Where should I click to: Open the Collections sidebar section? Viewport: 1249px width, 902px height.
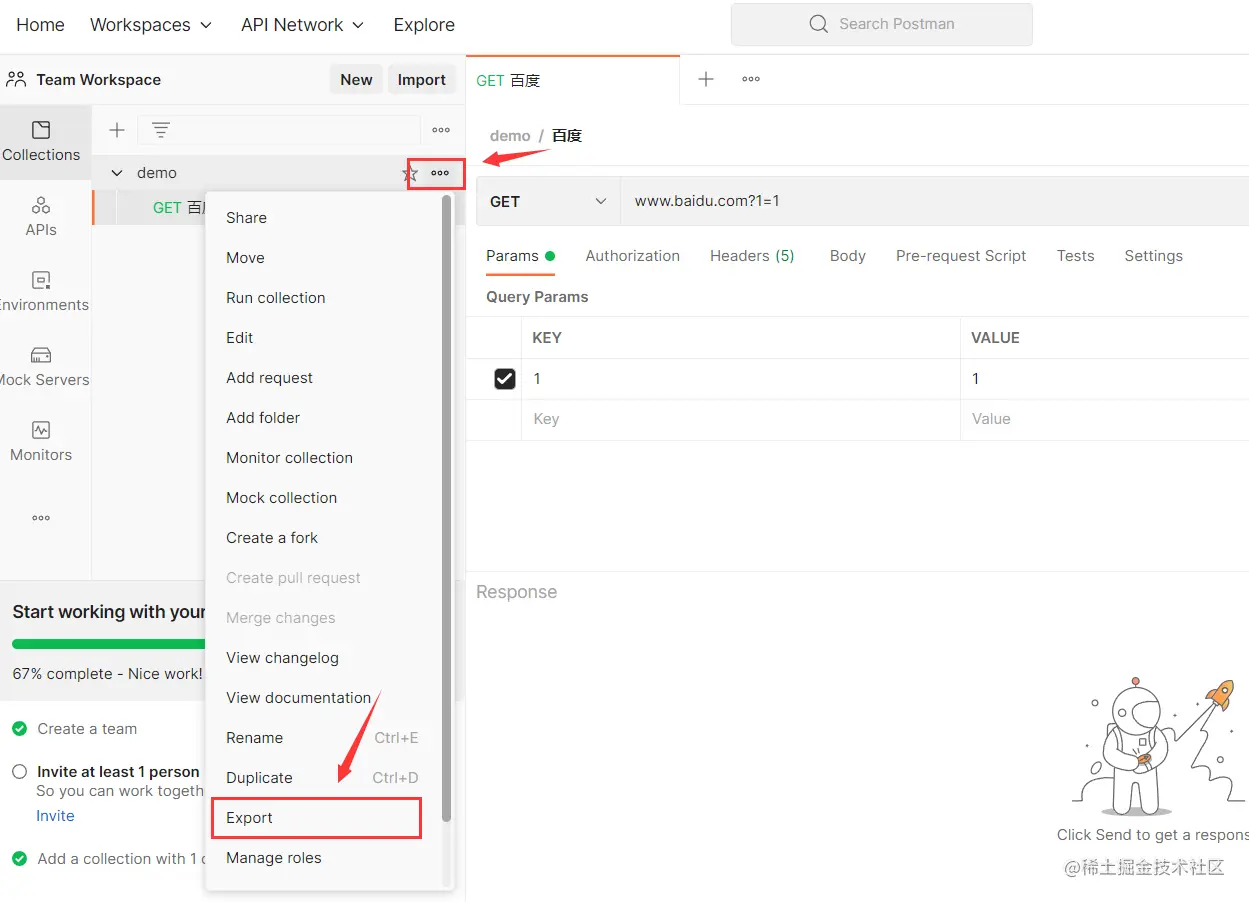[41, 142]
